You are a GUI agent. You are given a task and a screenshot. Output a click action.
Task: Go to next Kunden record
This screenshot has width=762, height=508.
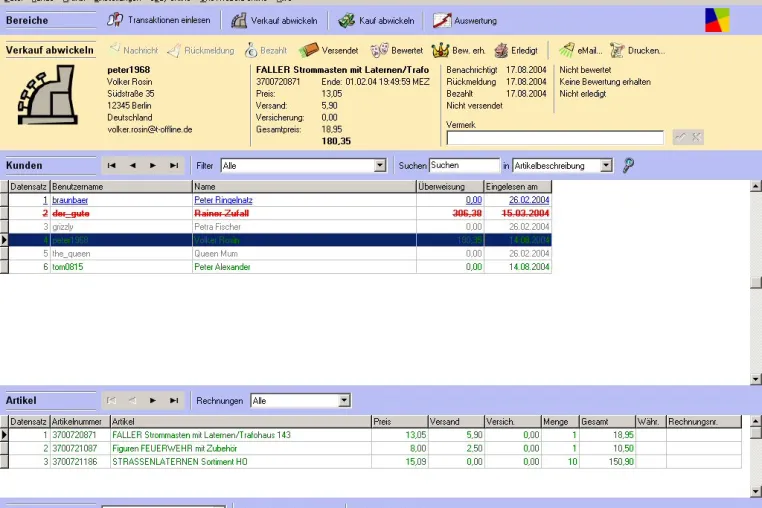pos(153,165)
